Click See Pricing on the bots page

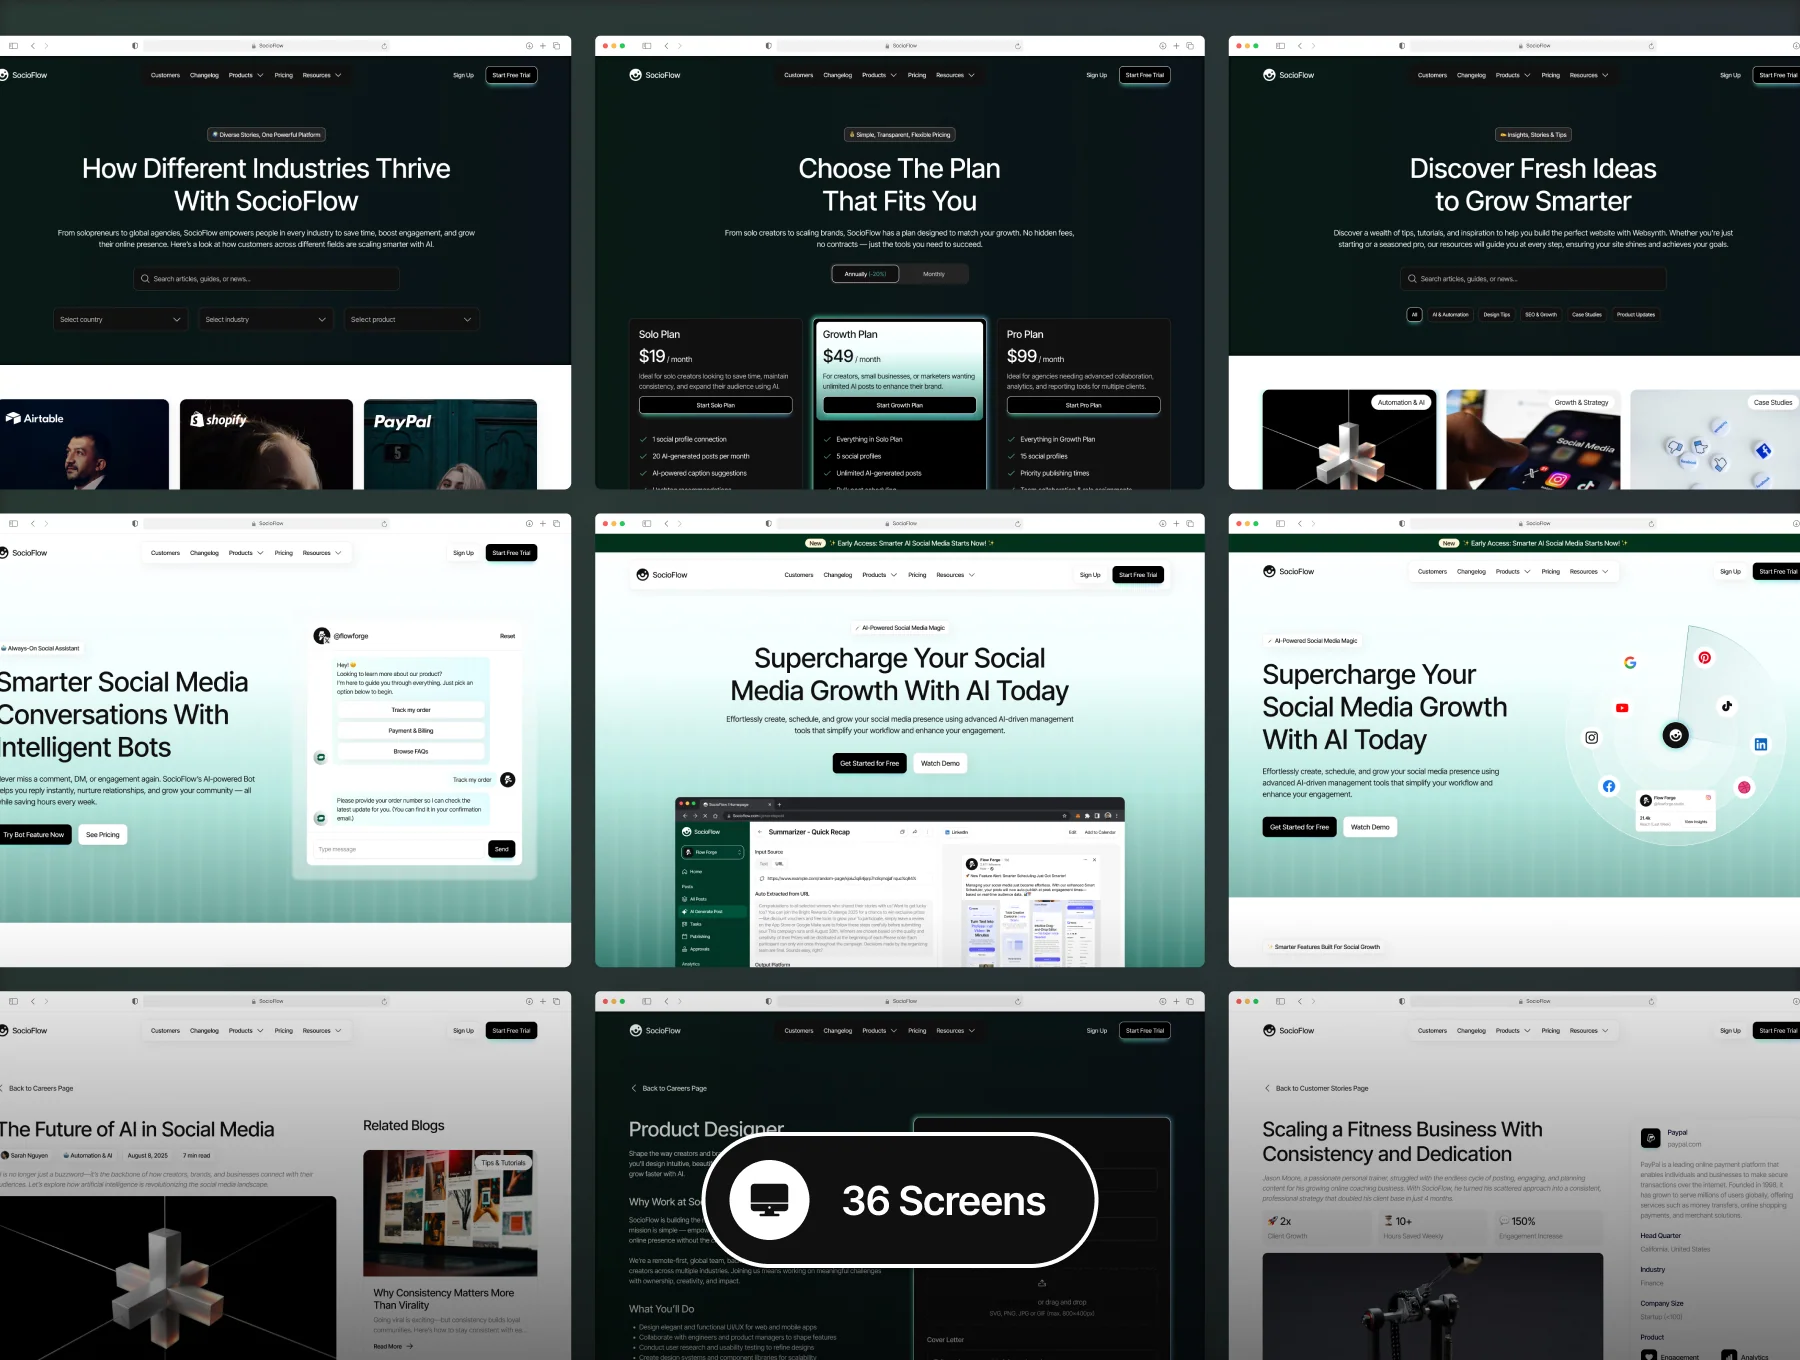click(103, 834)
